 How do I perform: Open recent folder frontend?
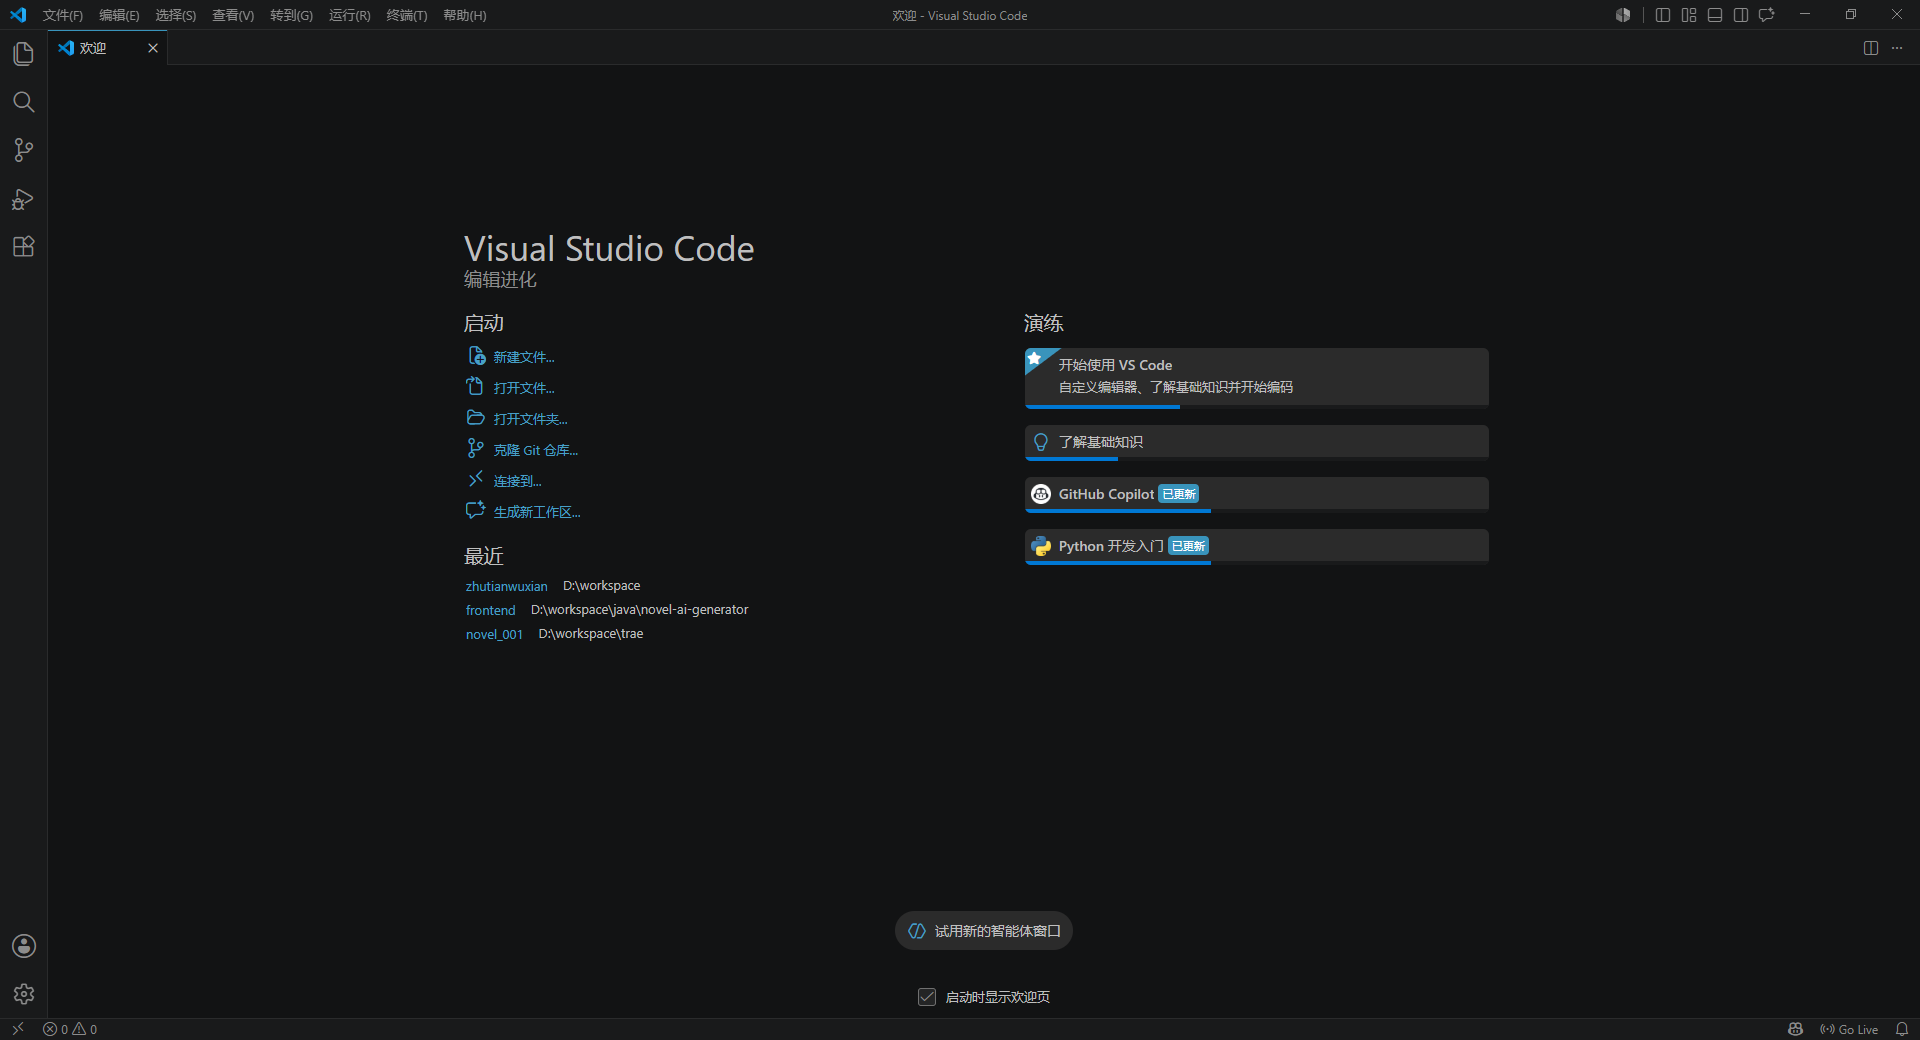(490, 610)
